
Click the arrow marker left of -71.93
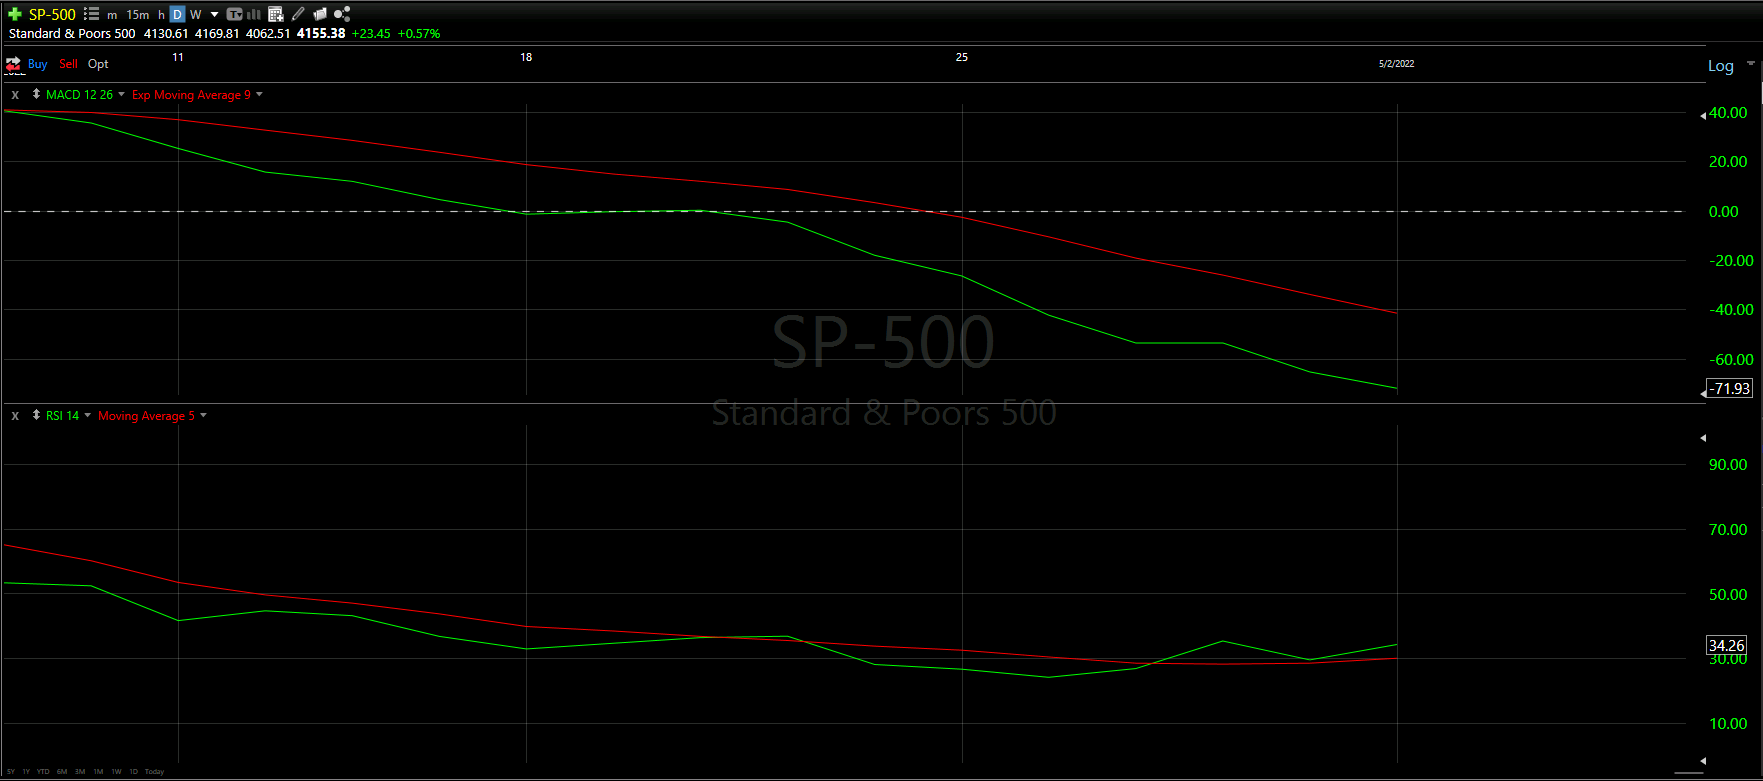1703,394
